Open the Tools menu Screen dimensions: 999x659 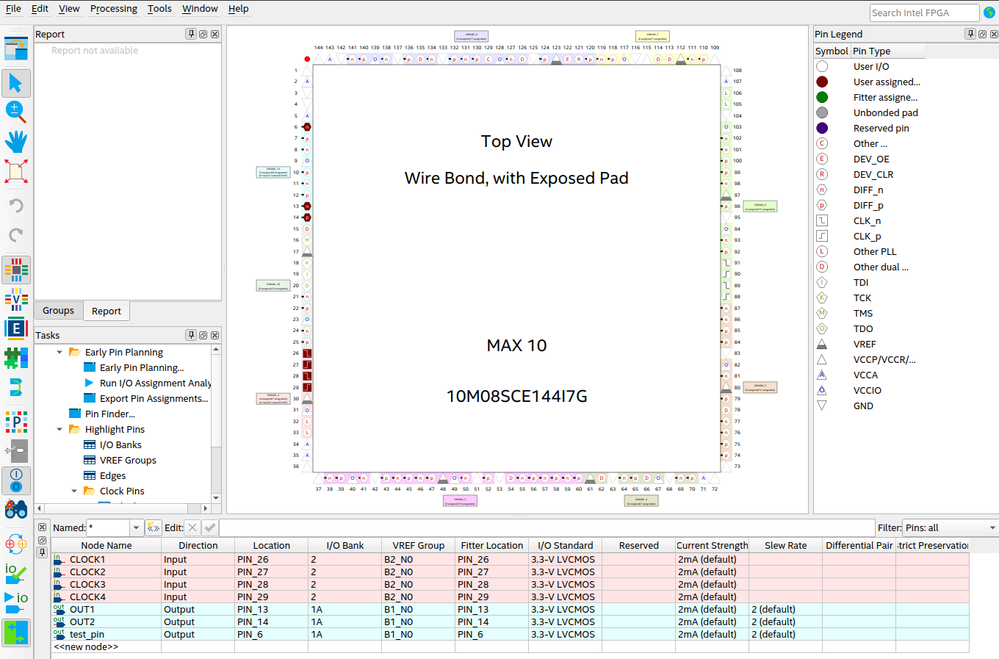[159, 9]
